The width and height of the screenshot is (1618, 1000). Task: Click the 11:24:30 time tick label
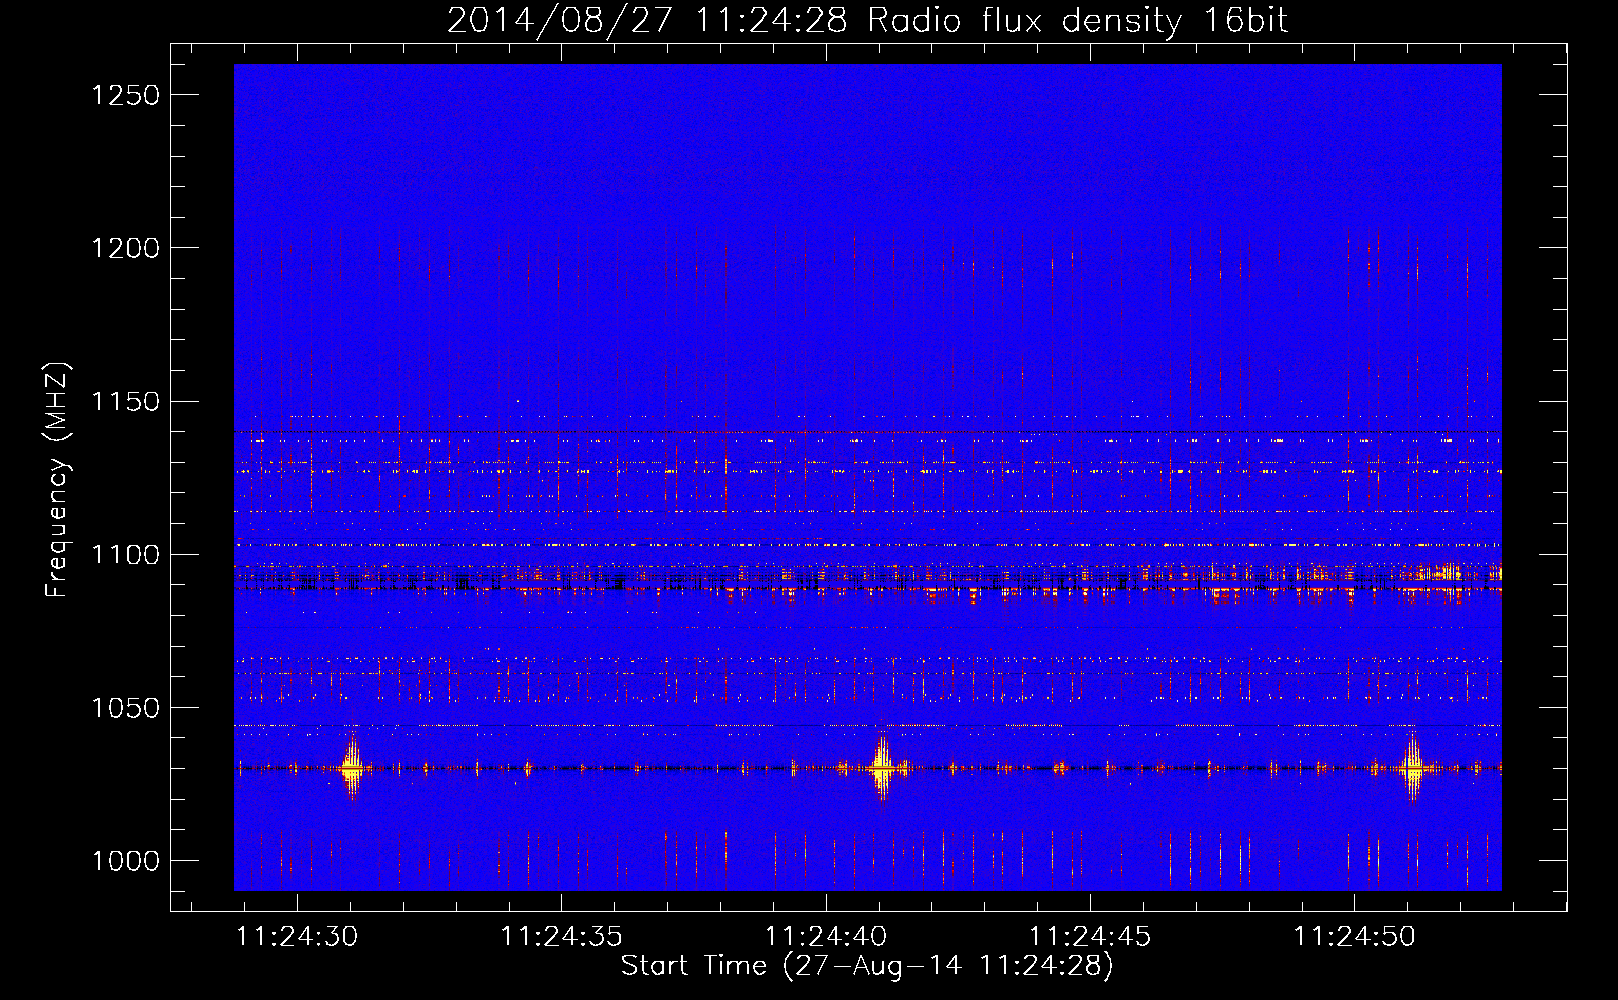297,937
